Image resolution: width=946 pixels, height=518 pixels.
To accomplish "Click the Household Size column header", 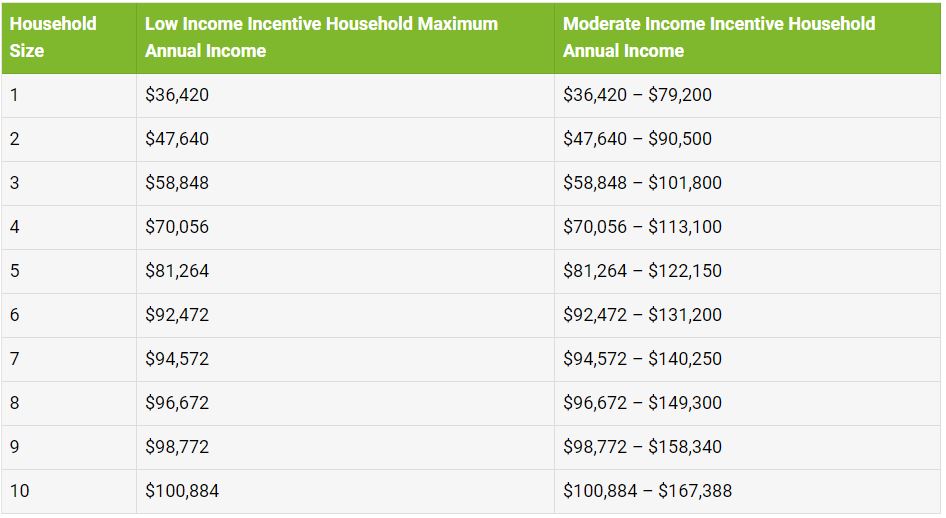I will pos(53,37).
